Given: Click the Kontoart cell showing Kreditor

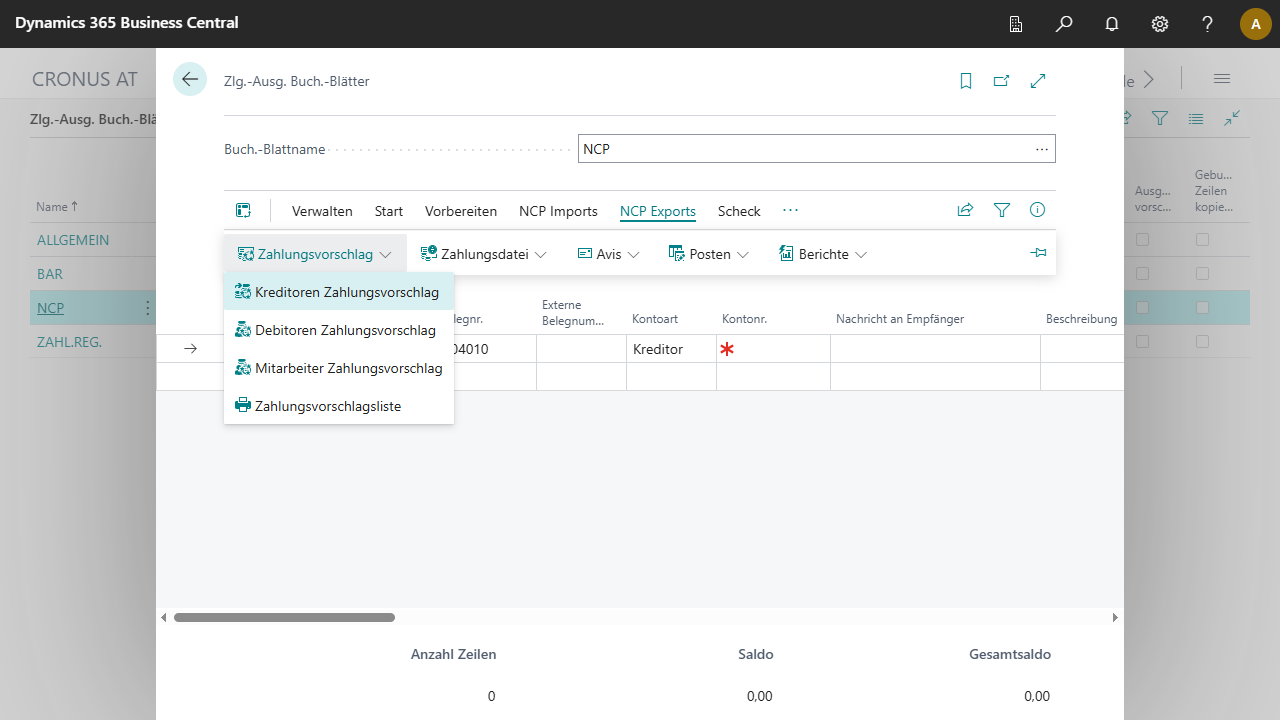Looking at the screenshot, I should (x=671, y=349).
